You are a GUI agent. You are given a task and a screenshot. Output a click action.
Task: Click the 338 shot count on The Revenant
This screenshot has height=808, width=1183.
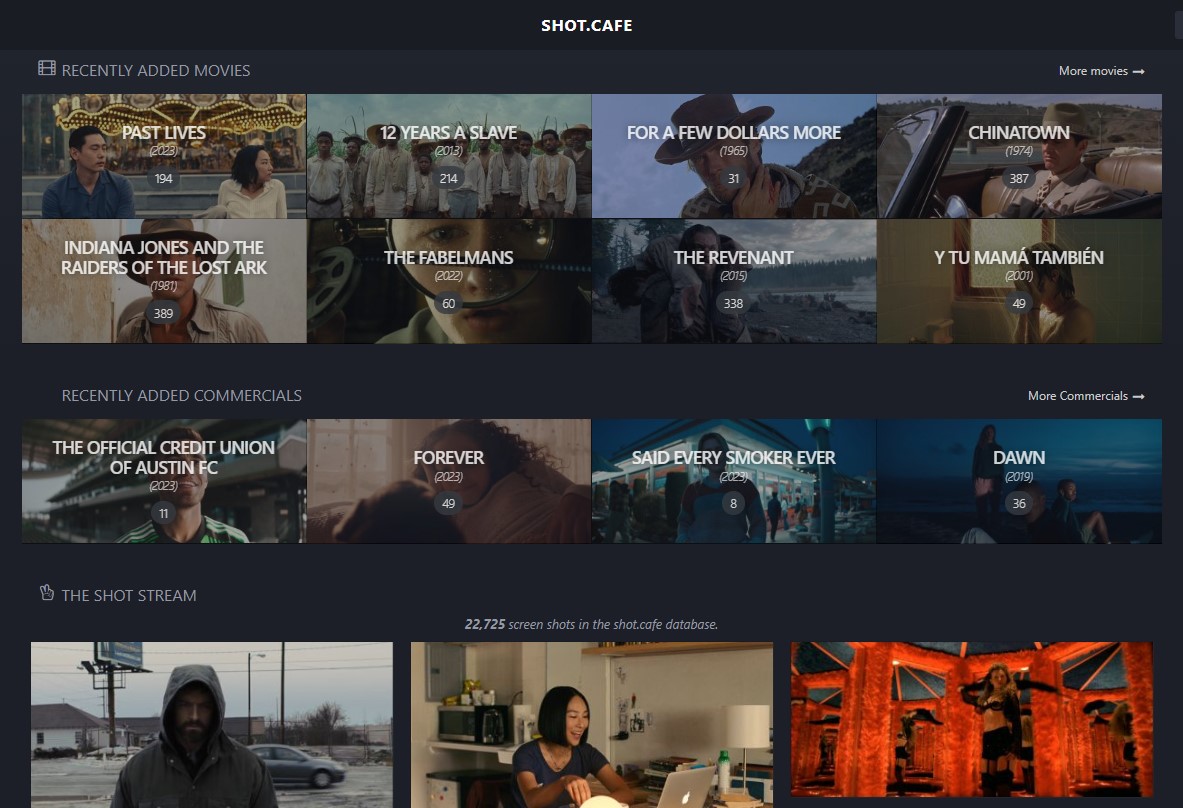(733, 303)
